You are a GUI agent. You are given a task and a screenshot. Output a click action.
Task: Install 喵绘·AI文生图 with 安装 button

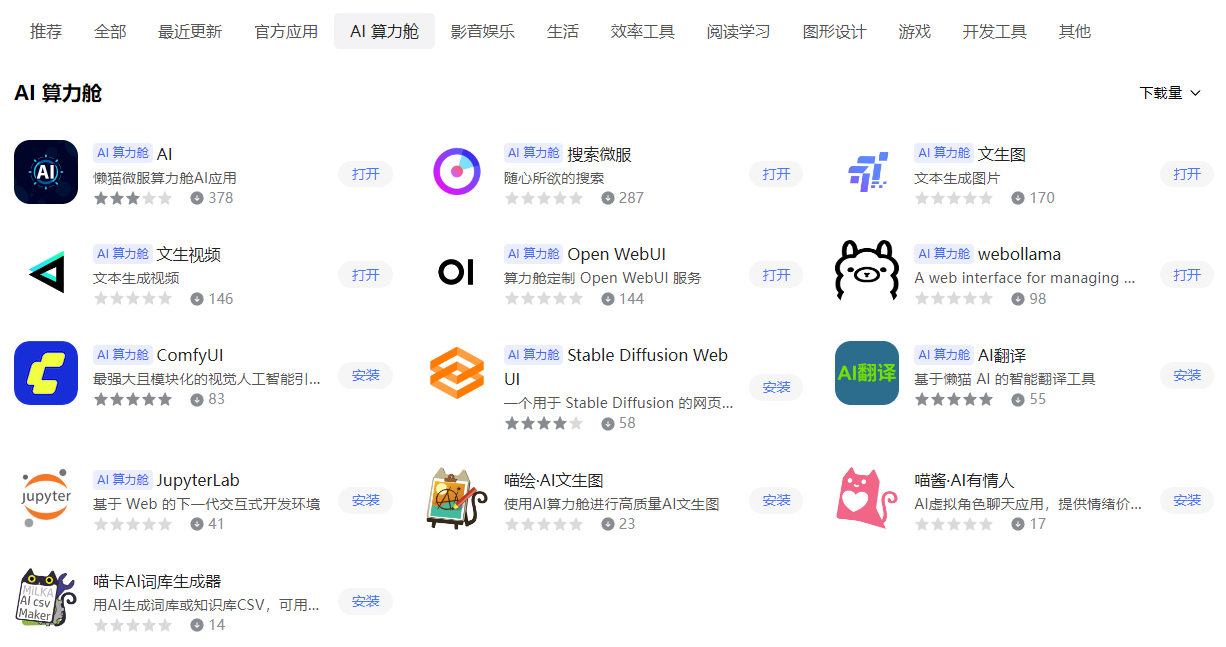776,501
